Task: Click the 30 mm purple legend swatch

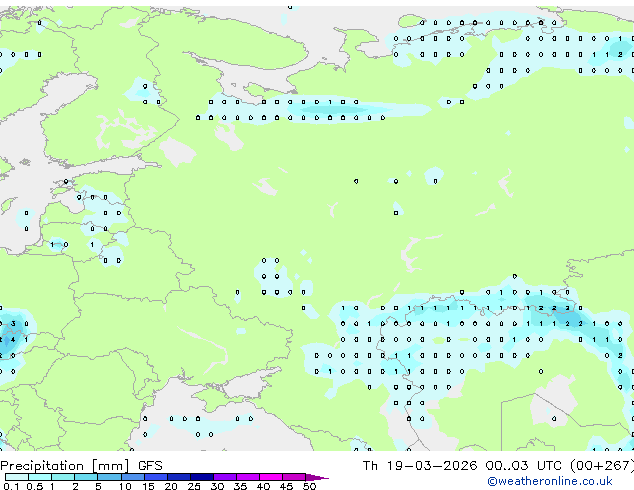Action: [x=225, y=477]
